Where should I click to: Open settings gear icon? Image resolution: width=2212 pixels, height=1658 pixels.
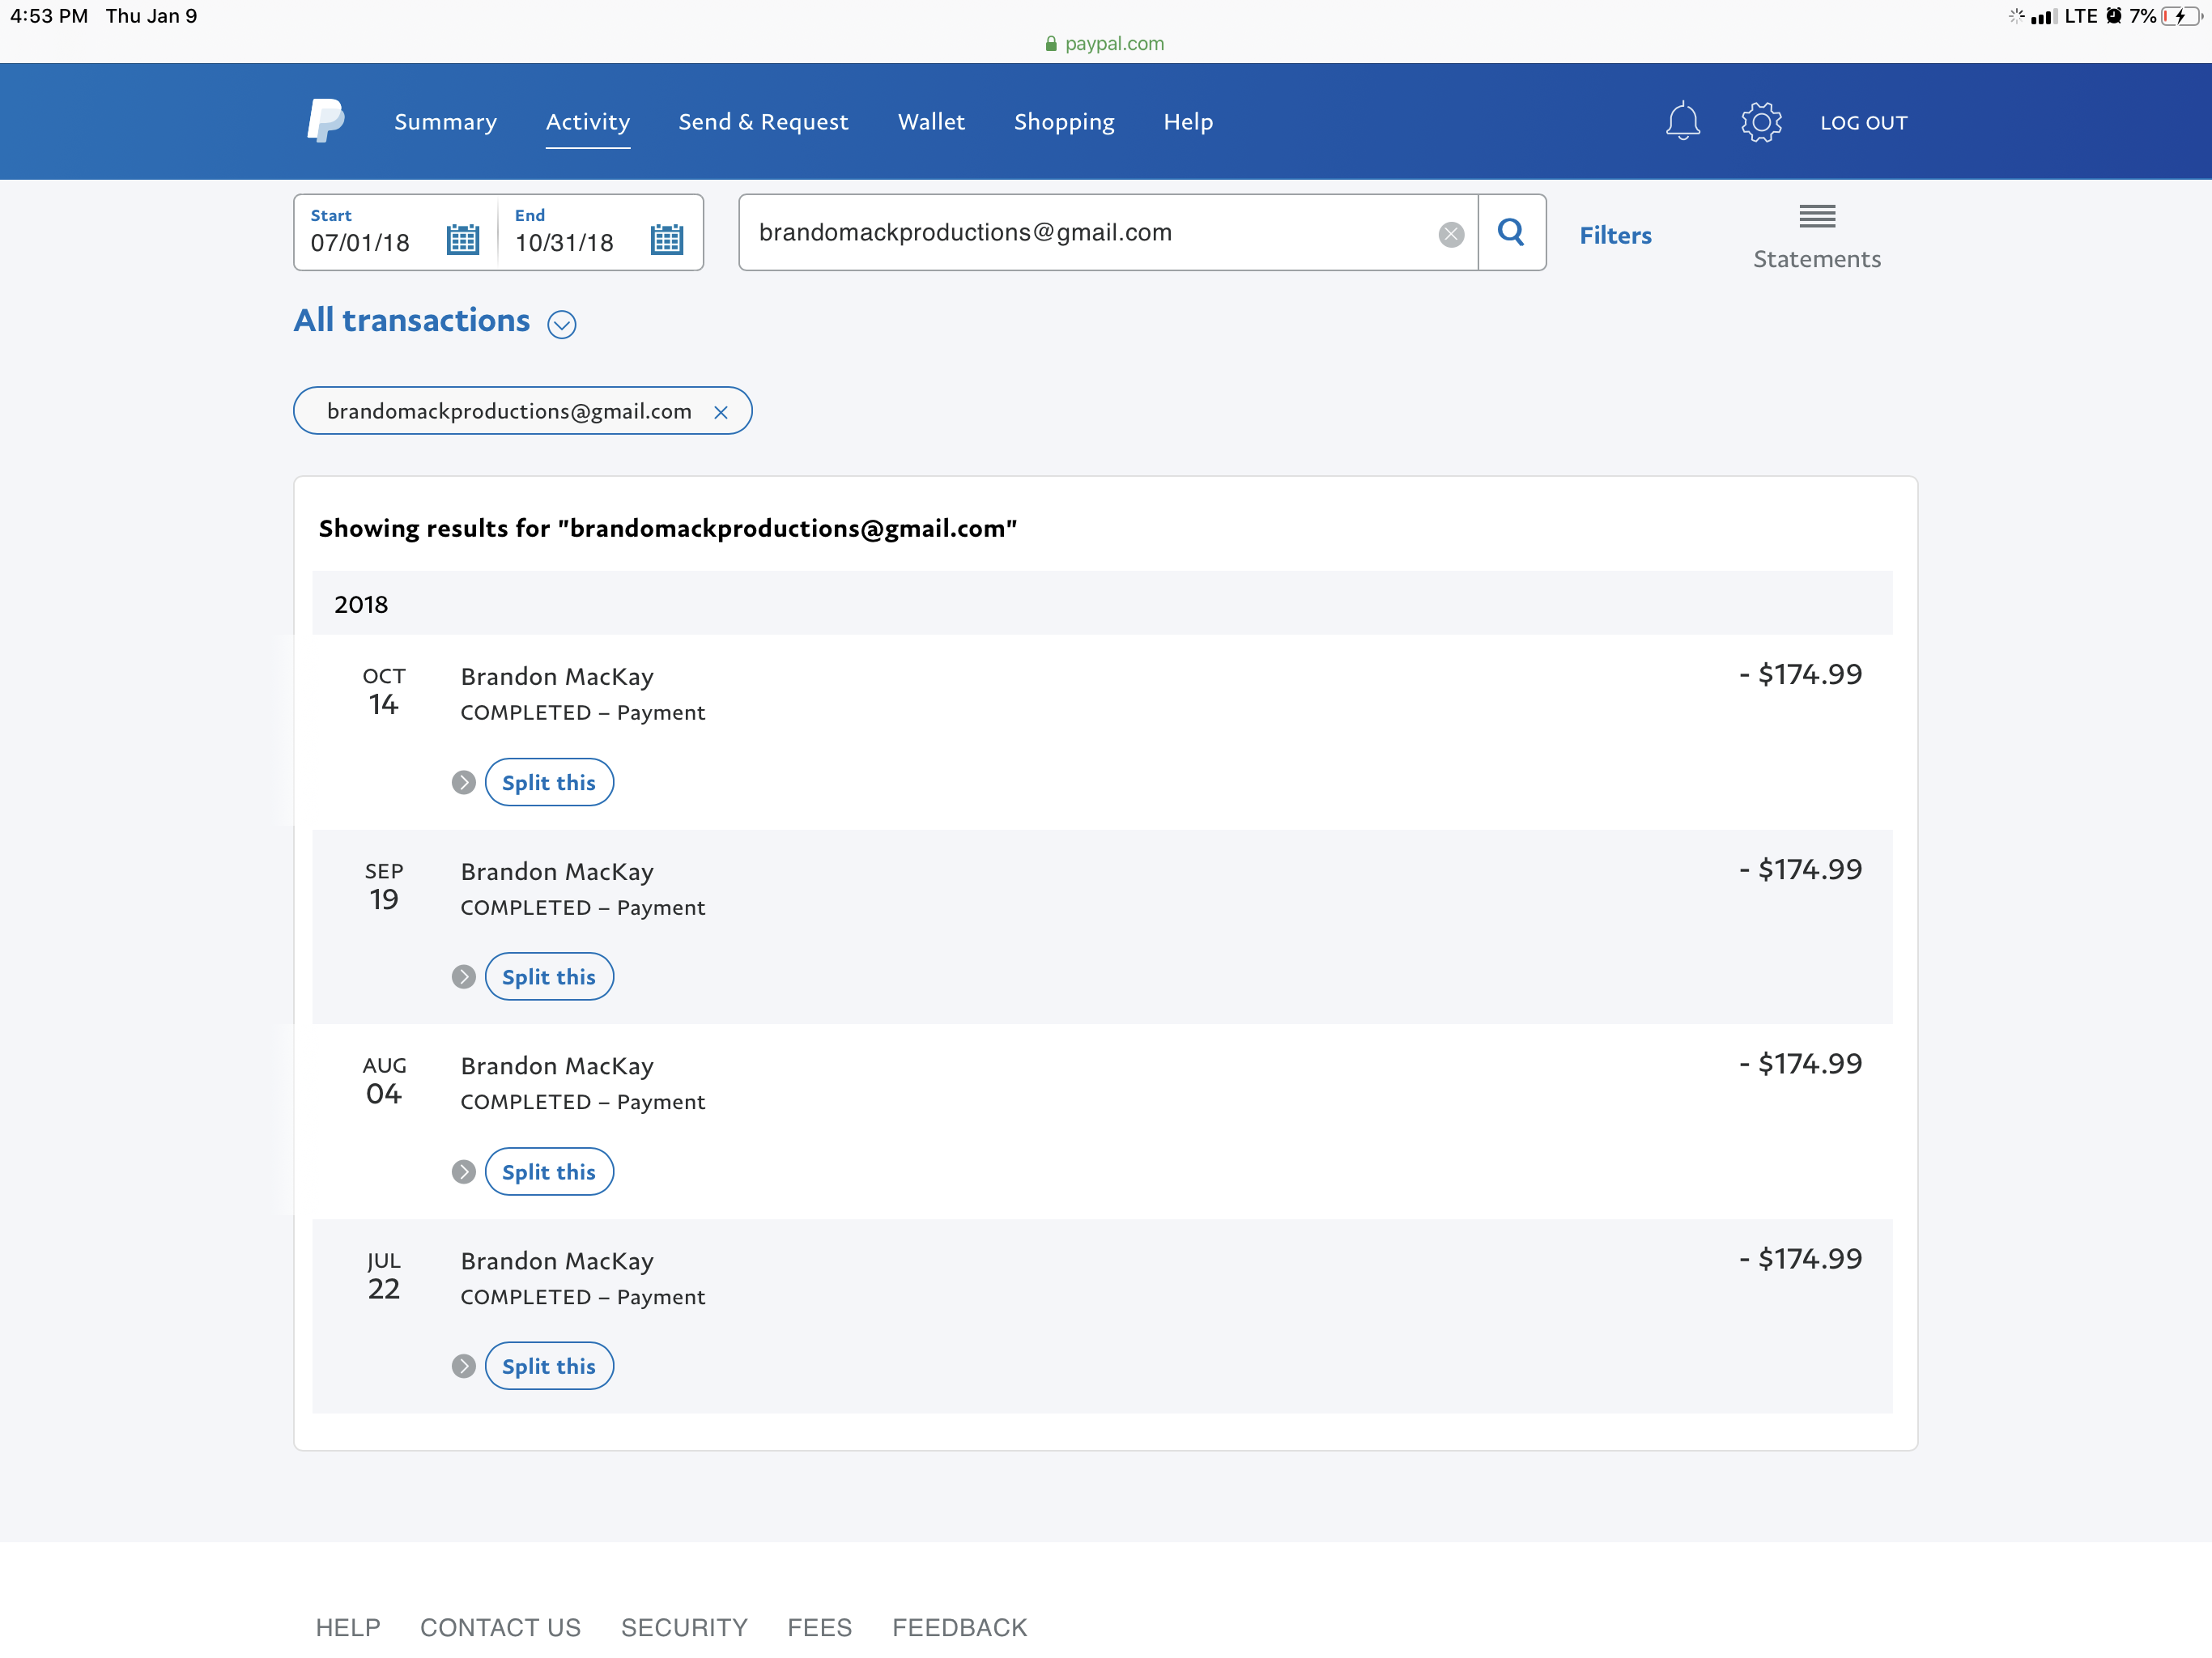point(1761,122)
